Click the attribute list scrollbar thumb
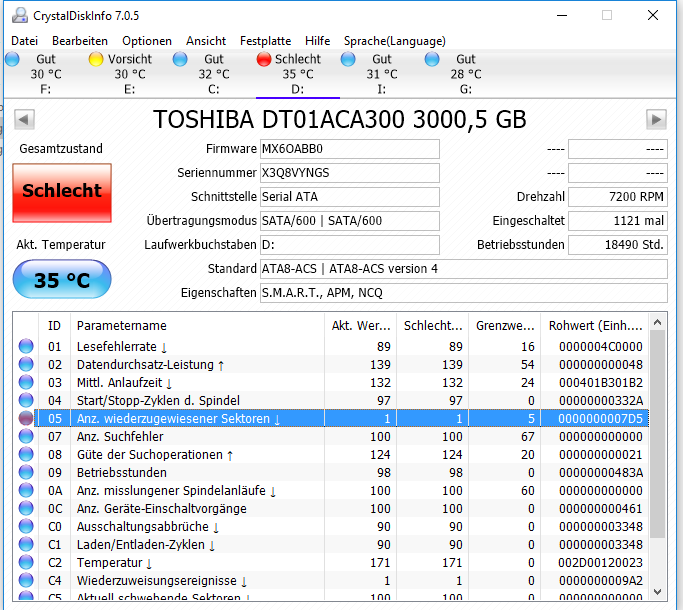The height and width of the screenshot is (610, 683). (x=658, y=434)
